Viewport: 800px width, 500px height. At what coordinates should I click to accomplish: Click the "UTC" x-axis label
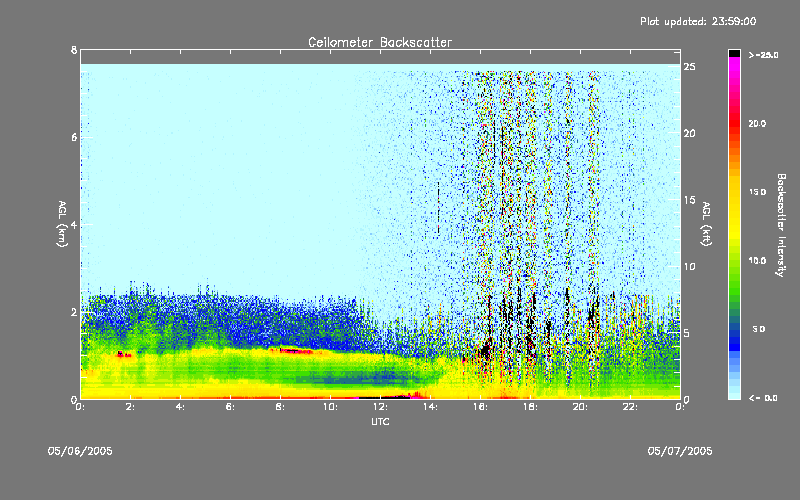(380, 421)
